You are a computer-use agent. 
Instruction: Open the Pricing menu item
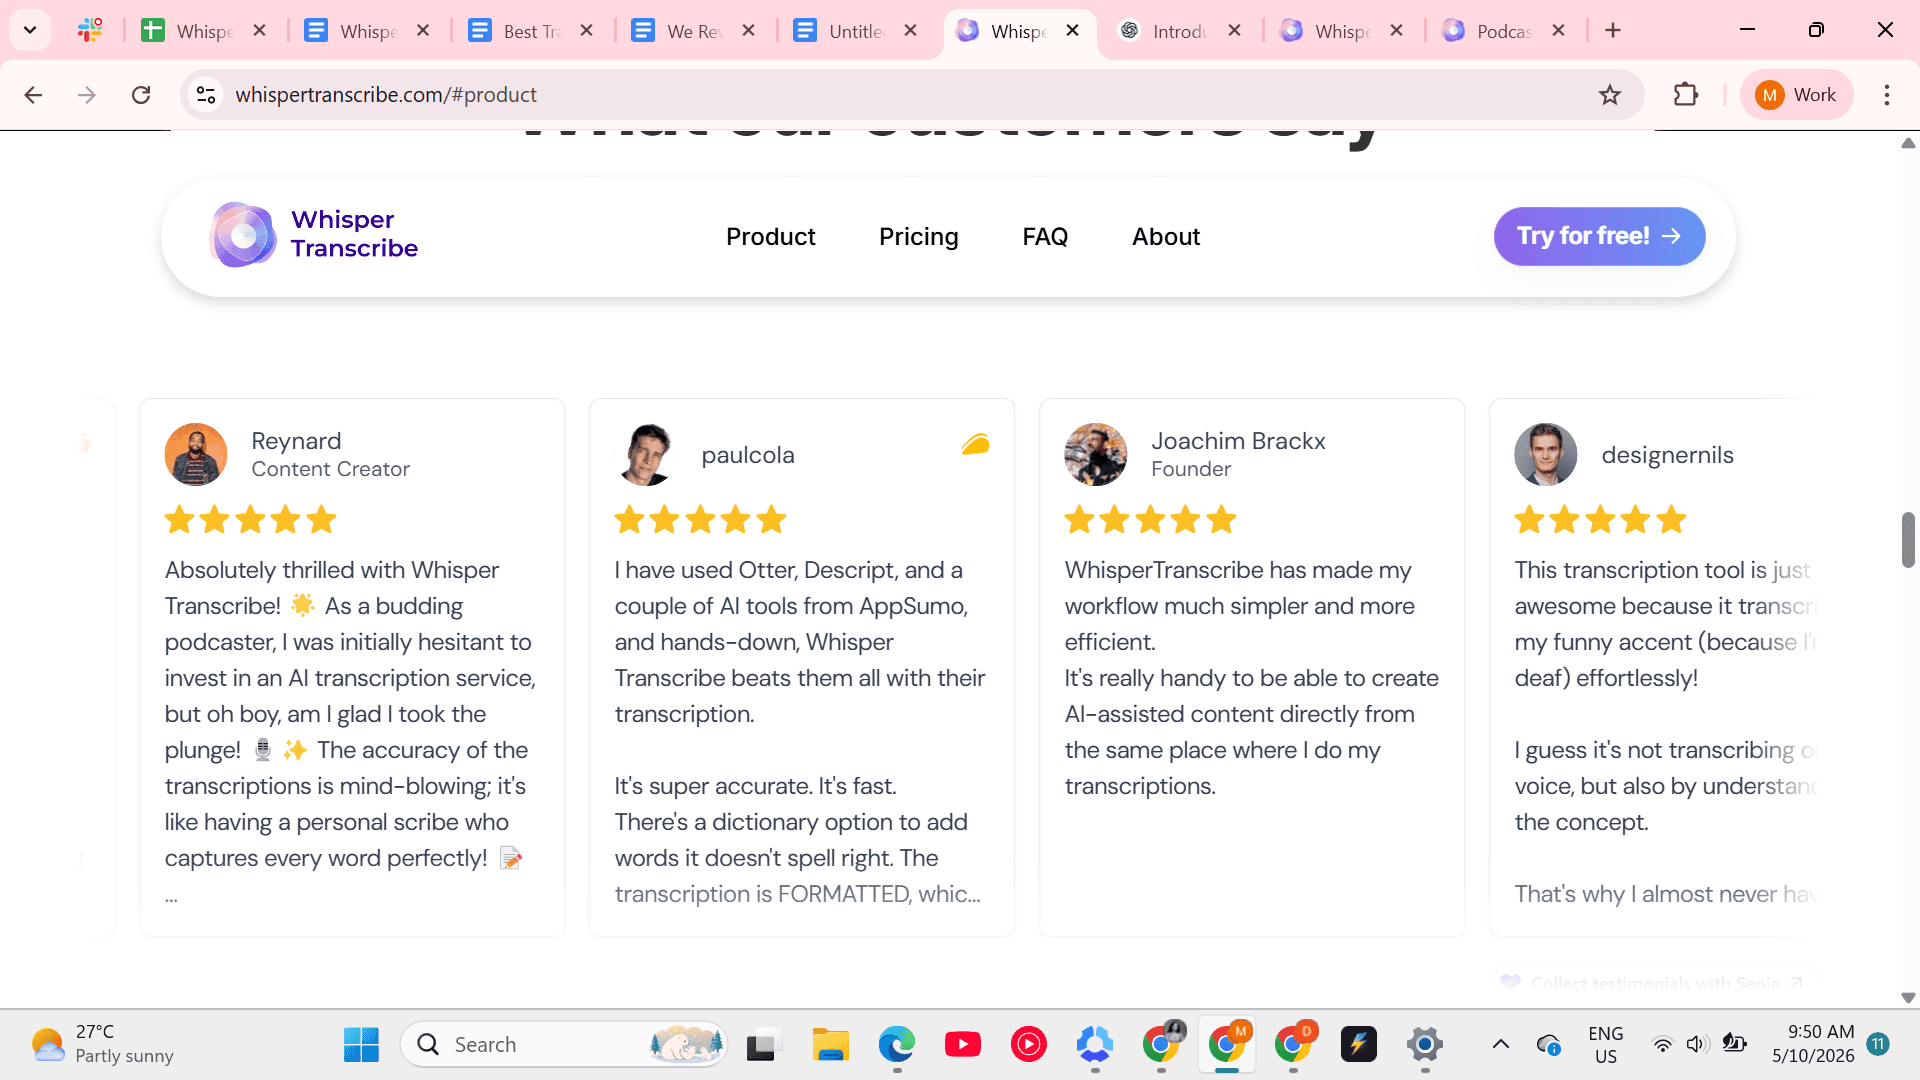click(918, 237)
